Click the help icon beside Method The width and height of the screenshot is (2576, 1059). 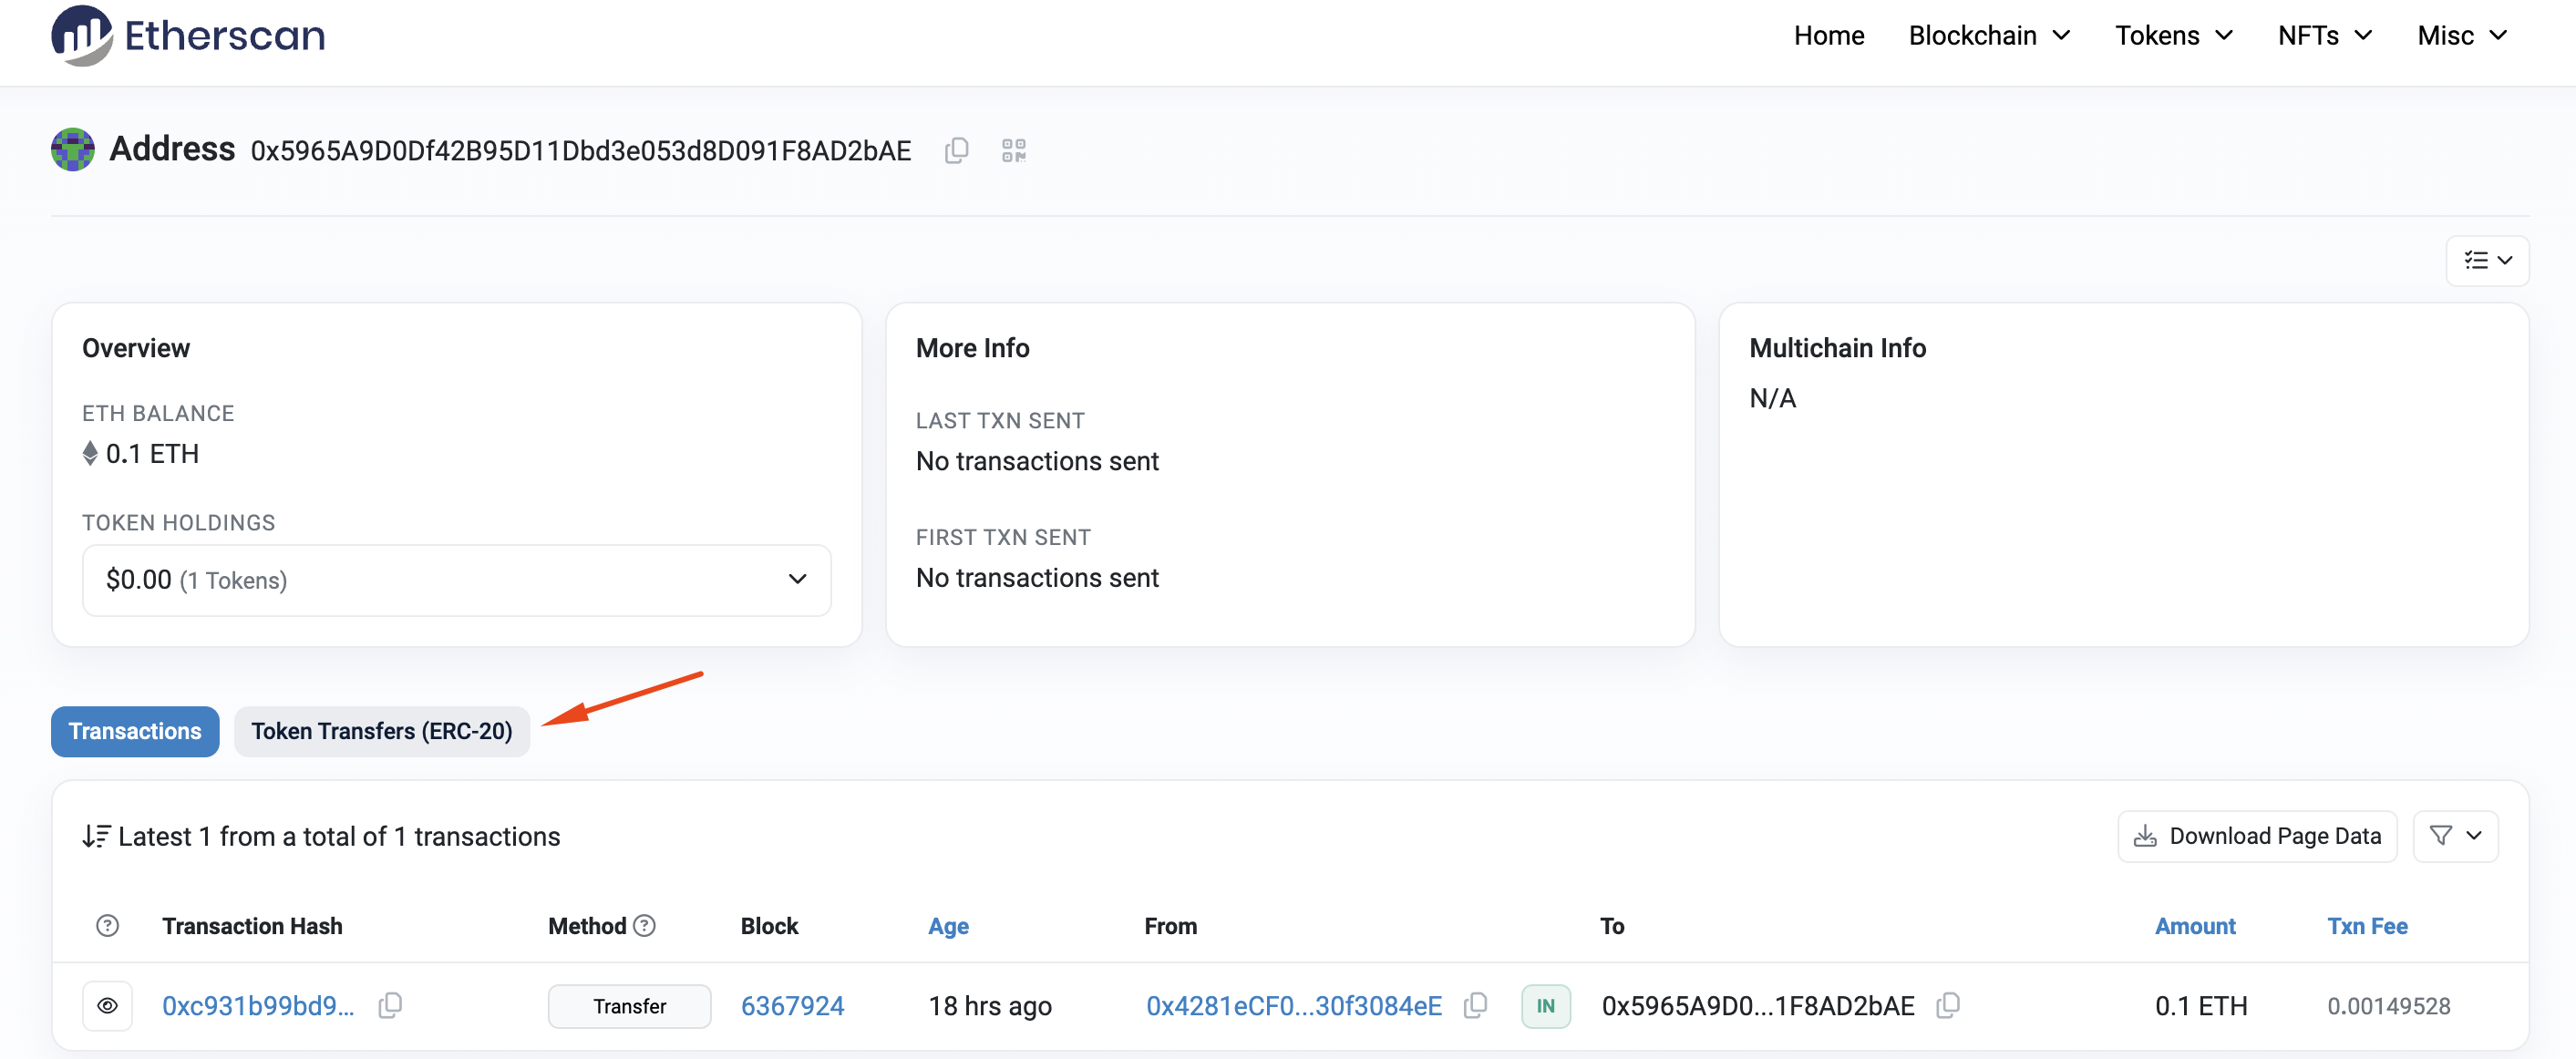click(x=645, y=926)
